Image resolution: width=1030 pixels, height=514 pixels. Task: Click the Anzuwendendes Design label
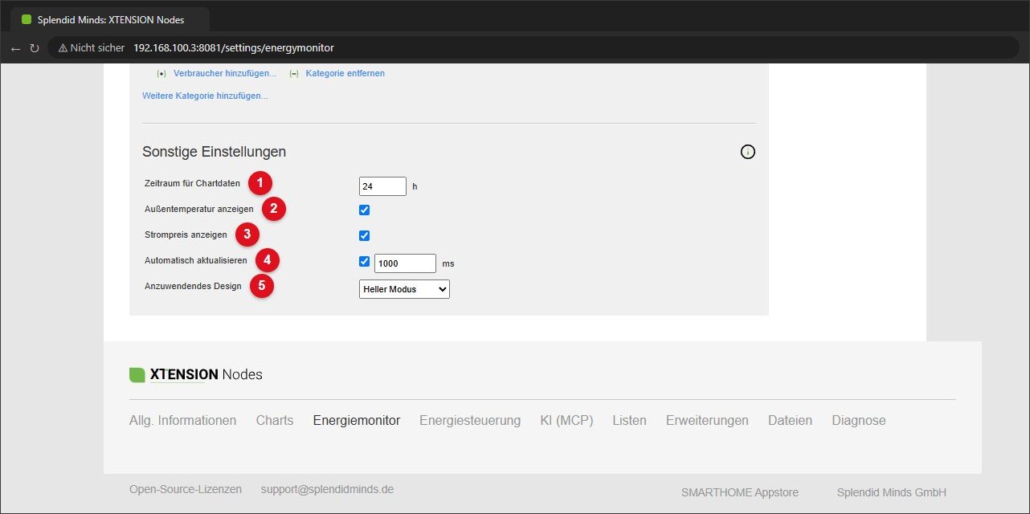point(193,287)
